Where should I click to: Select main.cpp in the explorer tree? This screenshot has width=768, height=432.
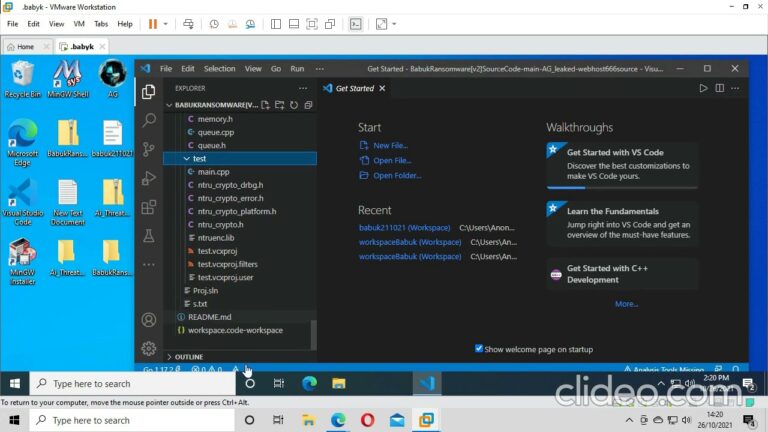pos(213,172)
